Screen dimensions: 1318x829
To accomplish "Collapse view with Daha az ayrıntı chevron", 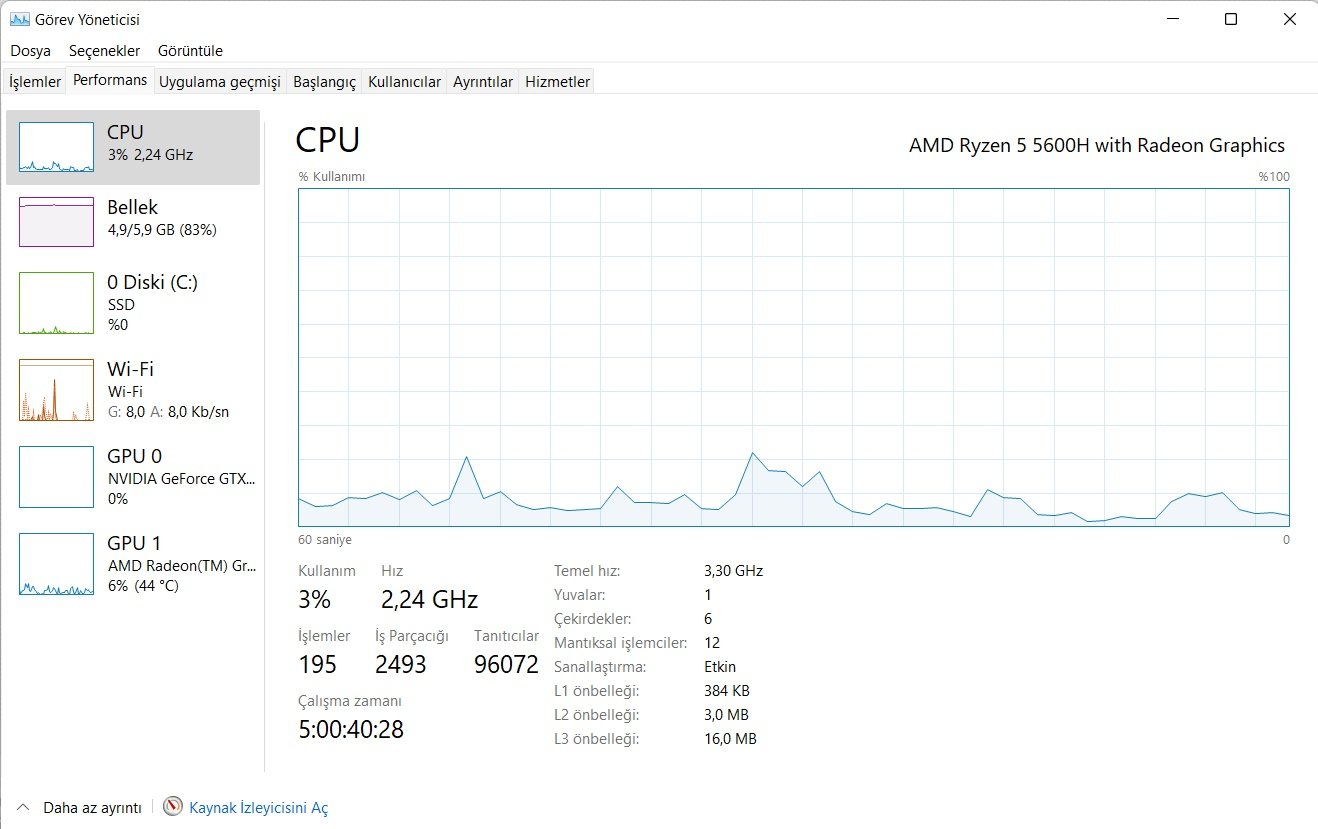I will pyautogui.click(x=24, y=807).
